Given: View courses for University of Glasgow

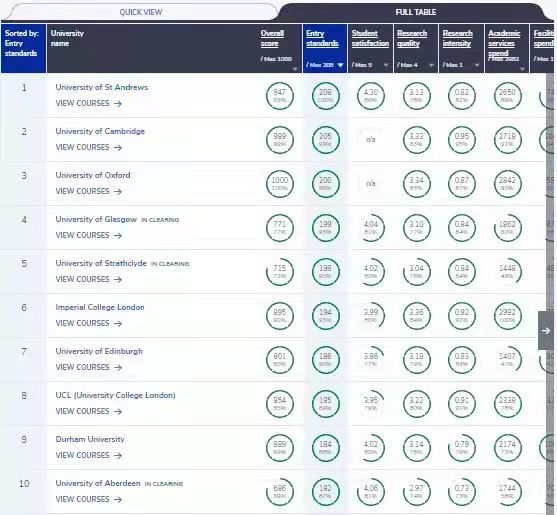Looking at the screenshot, I should 88,235.
